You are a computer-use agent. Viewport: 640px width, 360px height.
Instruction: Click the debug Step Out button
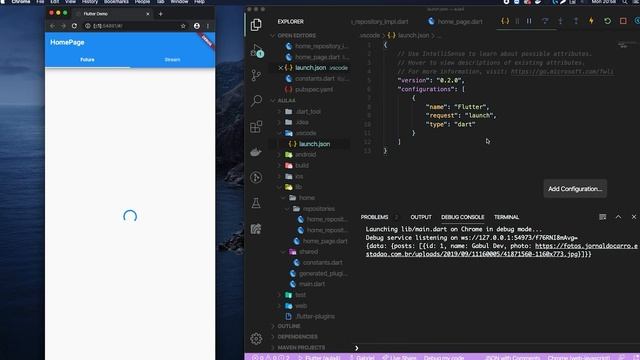click(x=576, y=21)
